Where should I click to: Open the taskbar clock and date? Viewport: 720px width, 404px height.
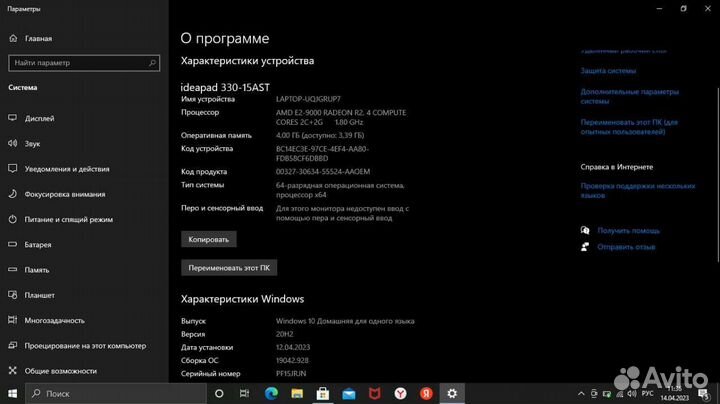(x=675, y=393)
